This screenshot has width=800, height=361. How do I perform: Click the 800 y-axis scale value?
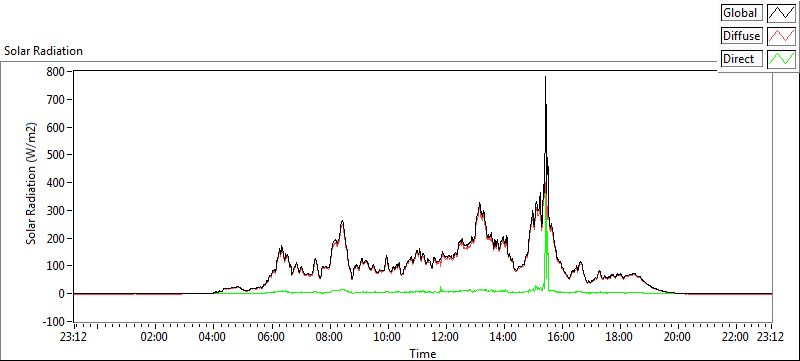pyautogui.click(x=56, y=72)
